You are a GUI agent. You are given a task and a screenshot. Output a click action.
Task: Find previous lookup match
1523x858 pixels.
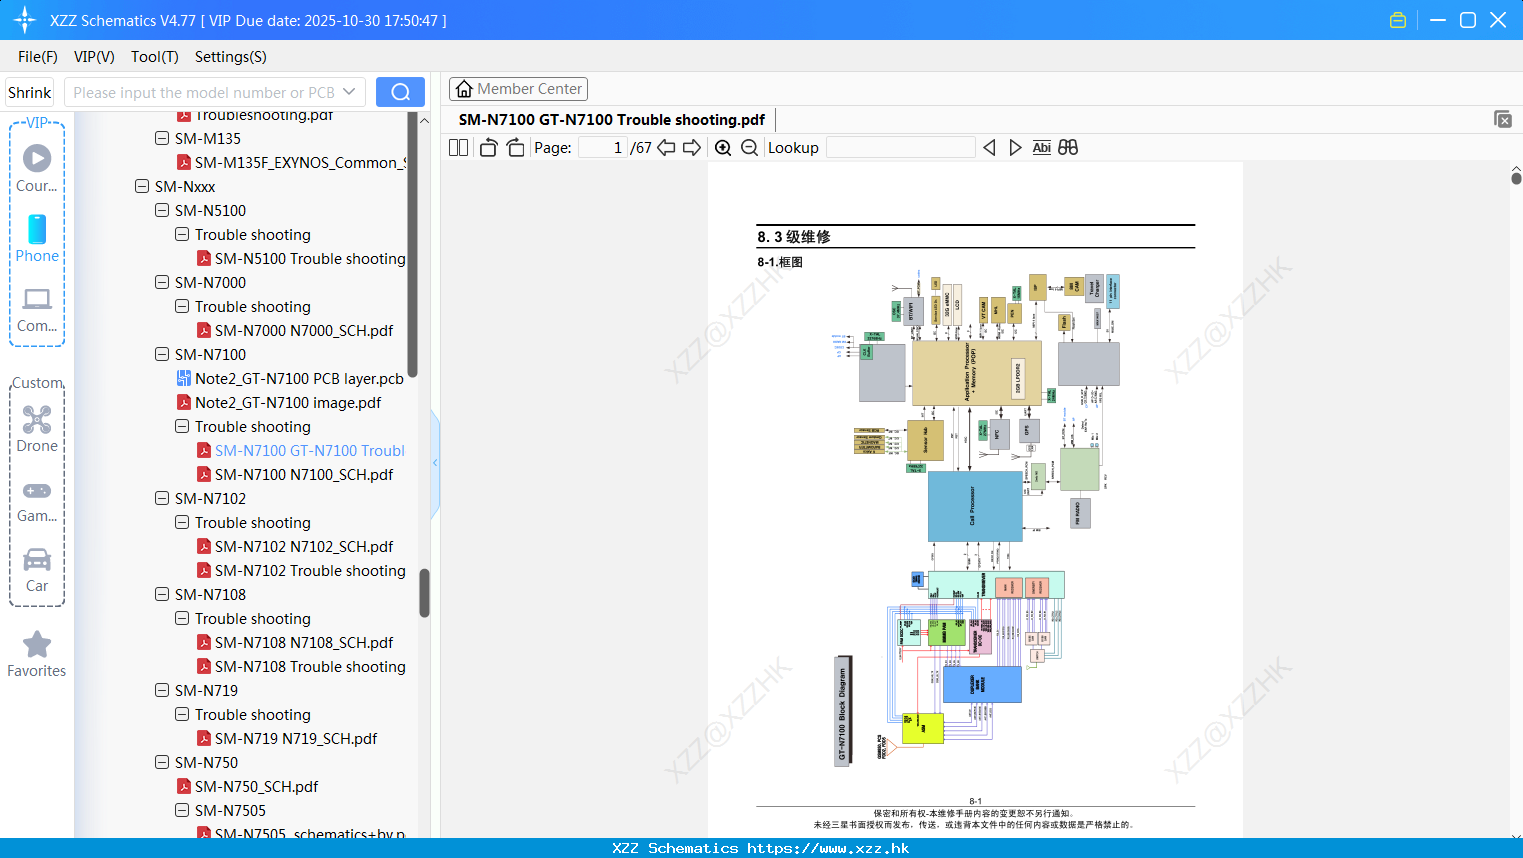coord(989,148)
